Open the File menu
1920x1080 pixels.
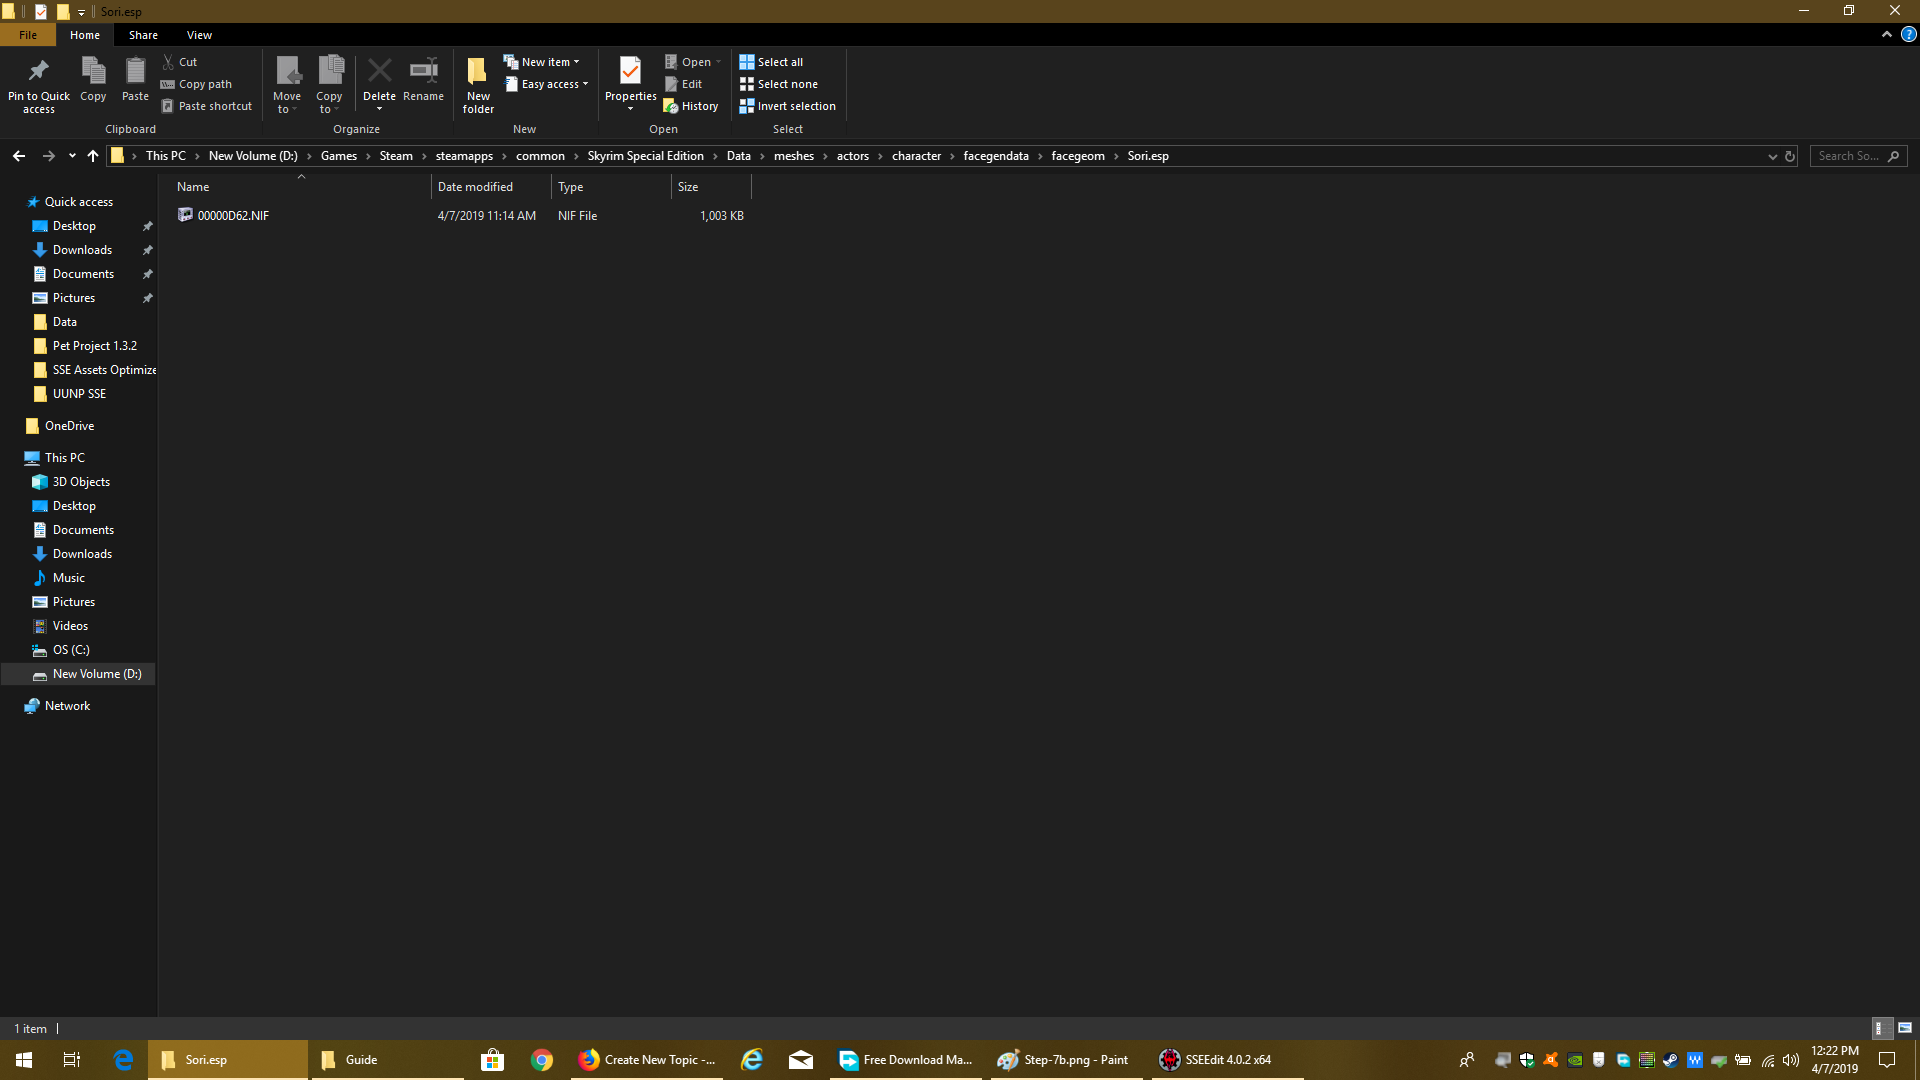click(x=28, y=35)
